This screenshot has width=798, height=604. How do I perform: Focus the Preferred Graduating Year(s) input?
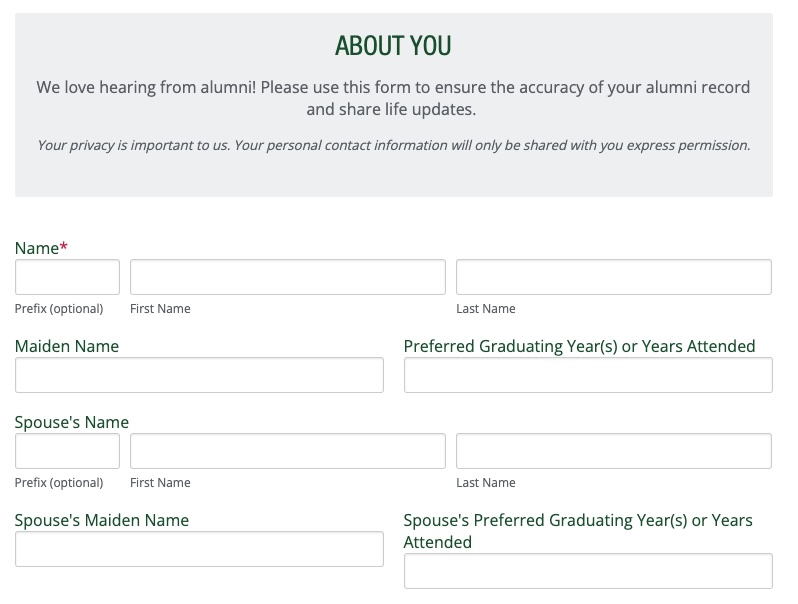coord(588,375)
